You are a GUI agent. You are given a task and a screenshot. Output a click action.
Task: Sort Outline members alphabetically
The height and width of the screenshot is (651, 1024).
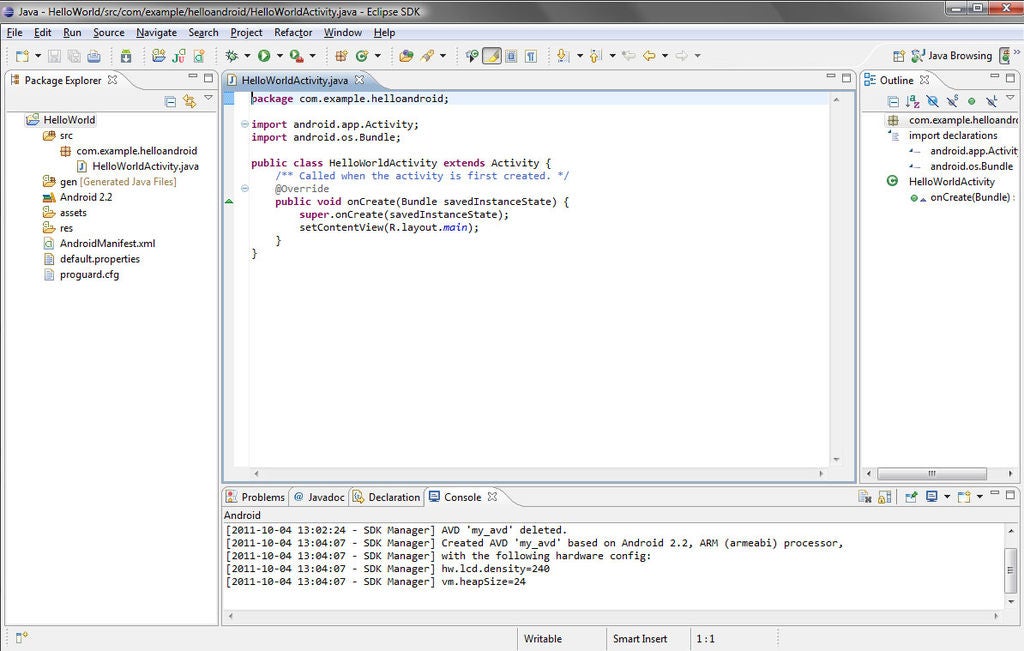tap(913, 101)
